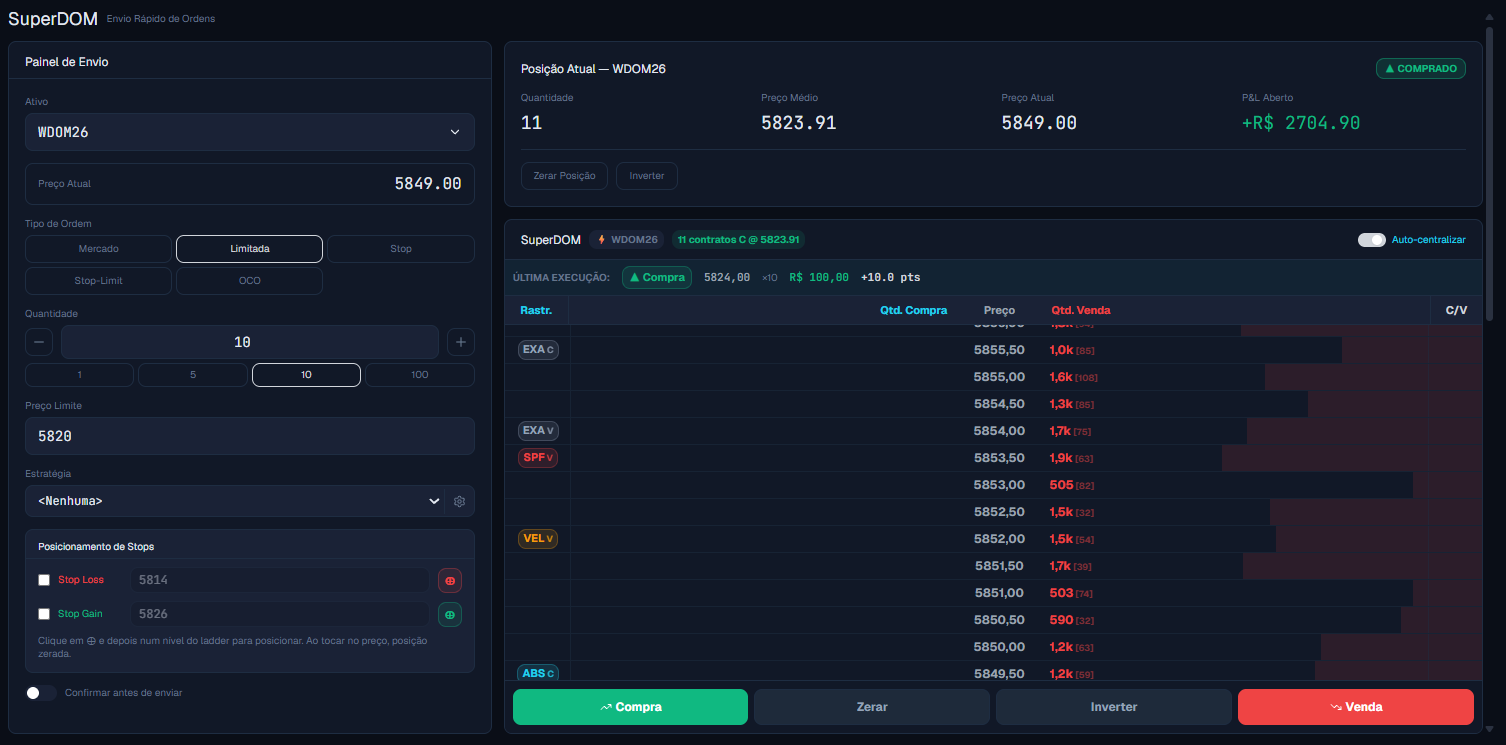Screen dimensions: 1506x745
Task: Select OCO order type
Action: coord(249,280)
